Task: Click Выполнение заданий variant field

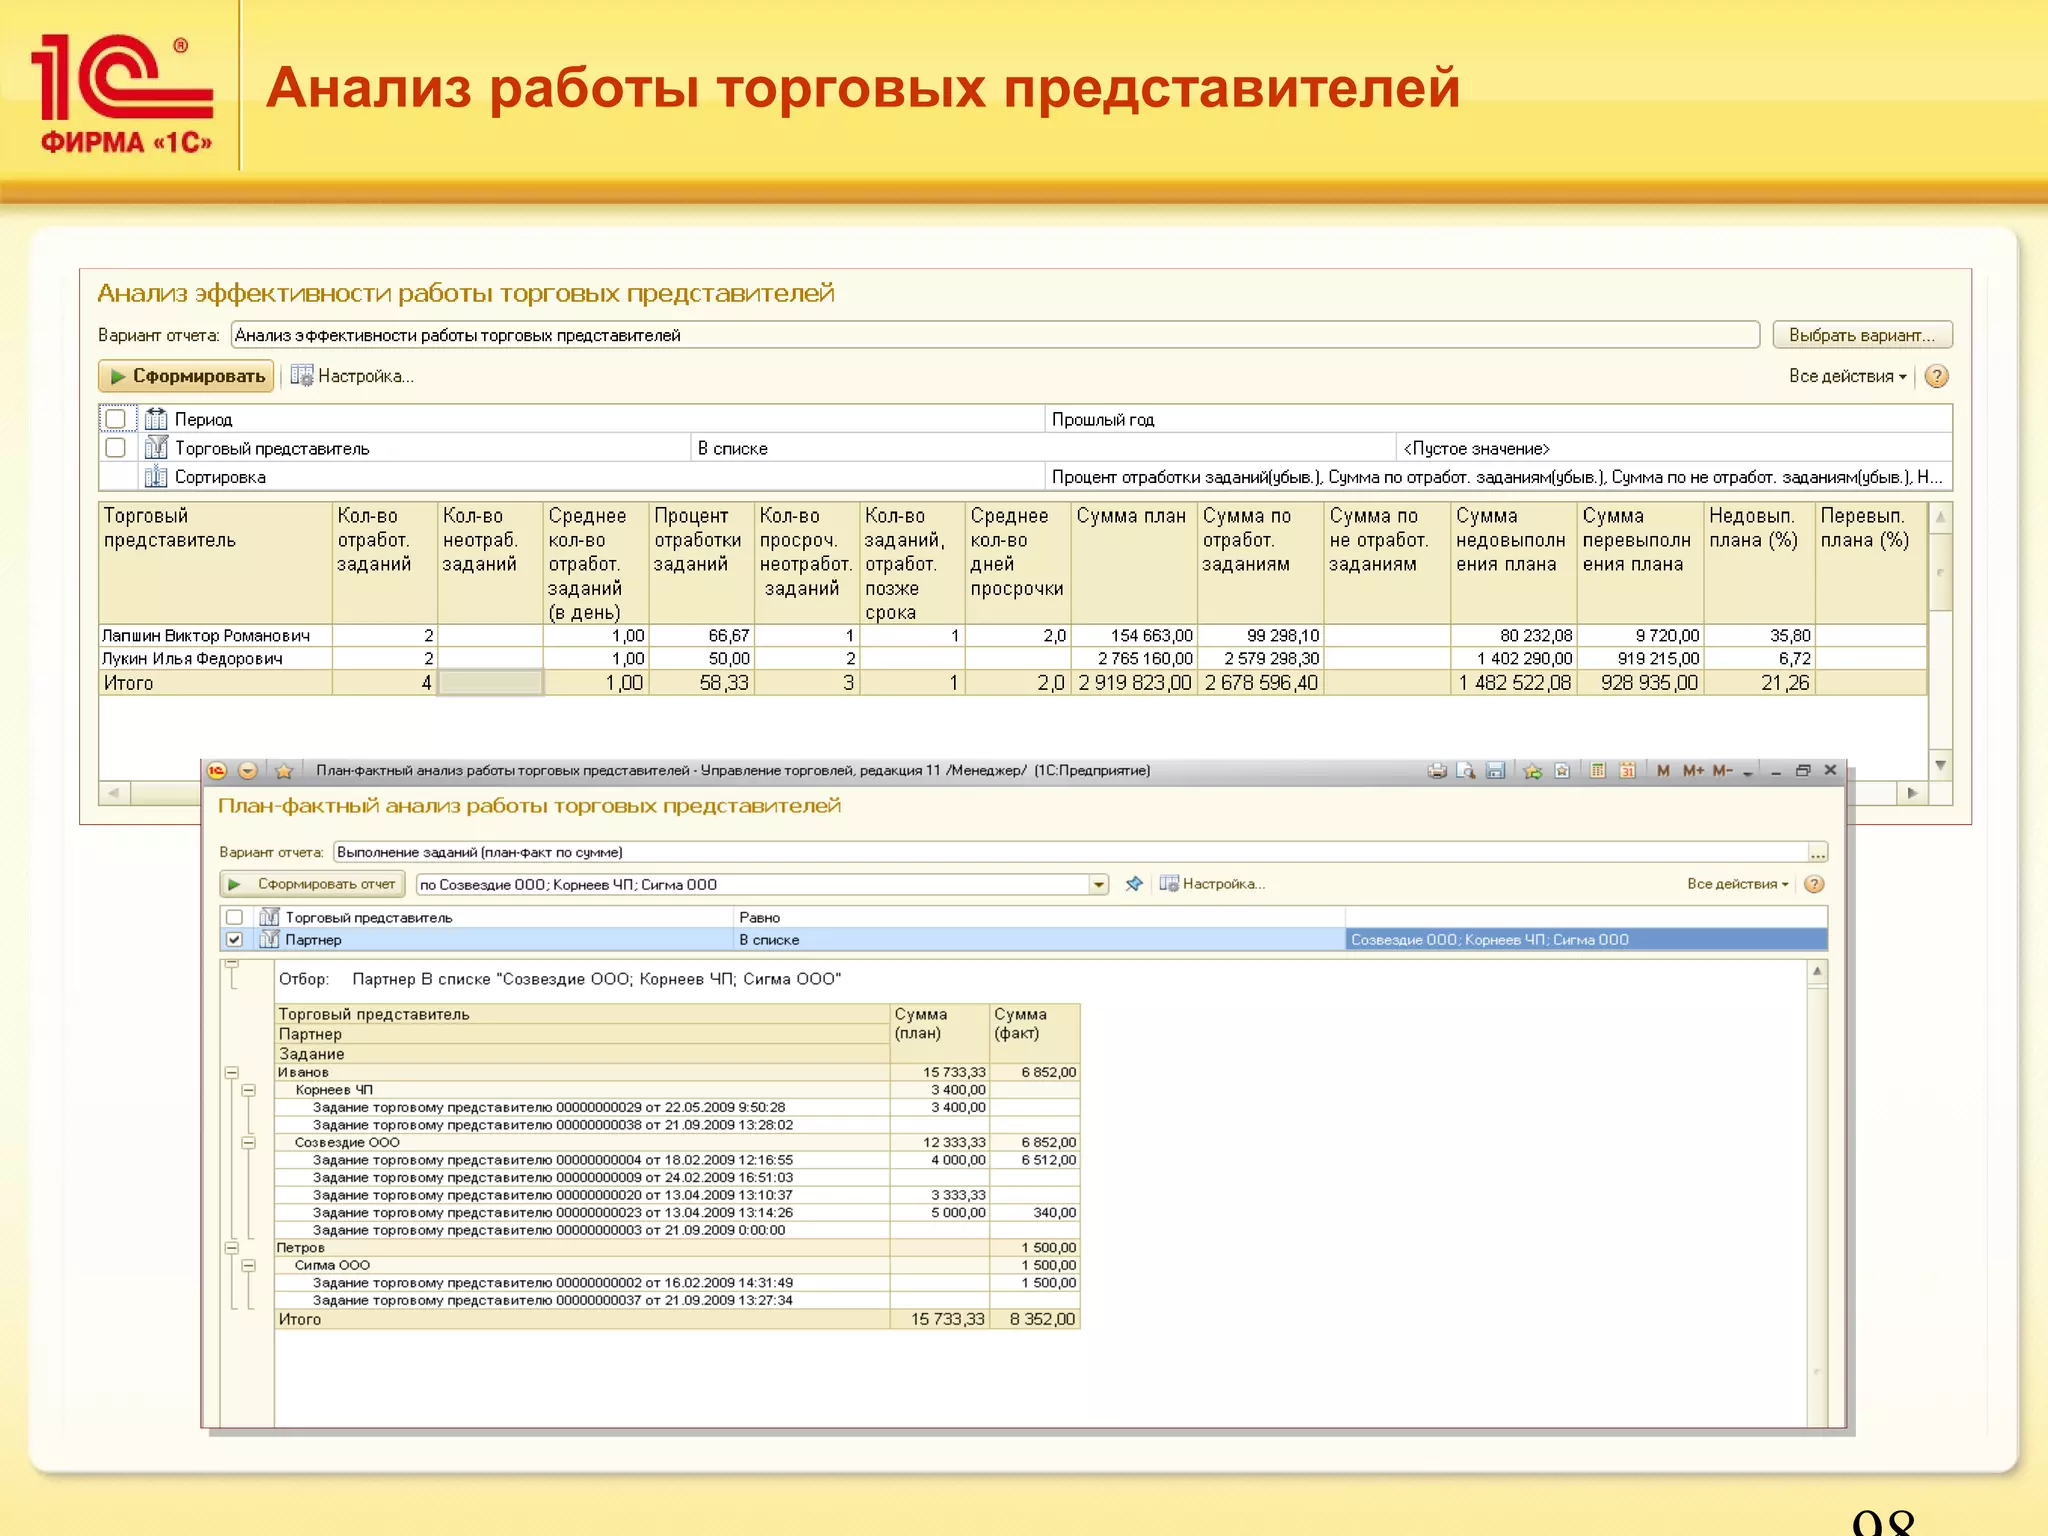Action: [1070, 852]
